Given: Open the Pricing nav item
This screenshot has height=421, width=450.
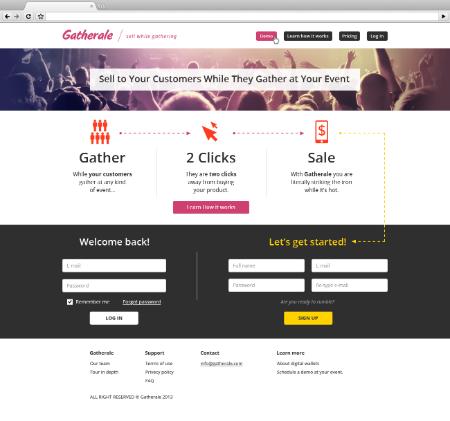Looking at the screenshot, I should click(x=349, y=36).
